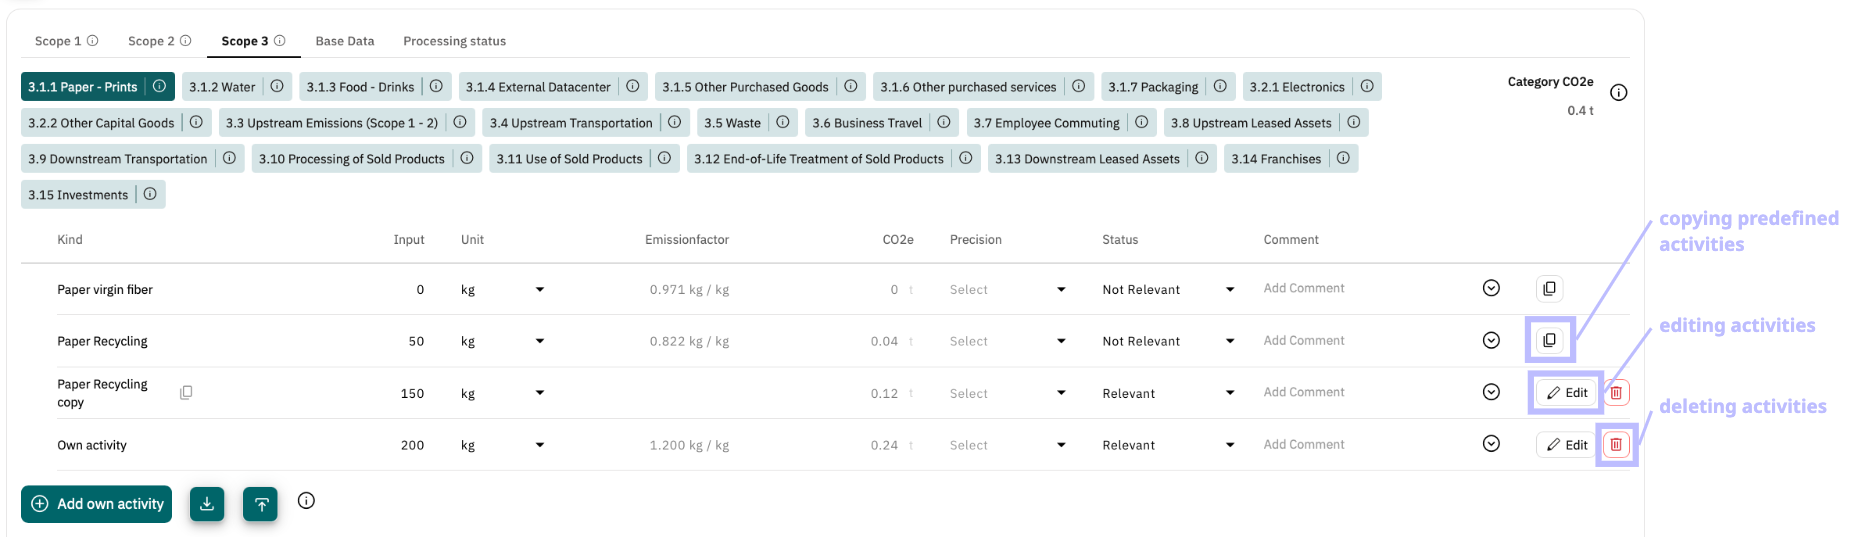The height and width of the screenshot is (537, 1859).
Task: Click the upload icon button
Action: click(x=260, y=504)
